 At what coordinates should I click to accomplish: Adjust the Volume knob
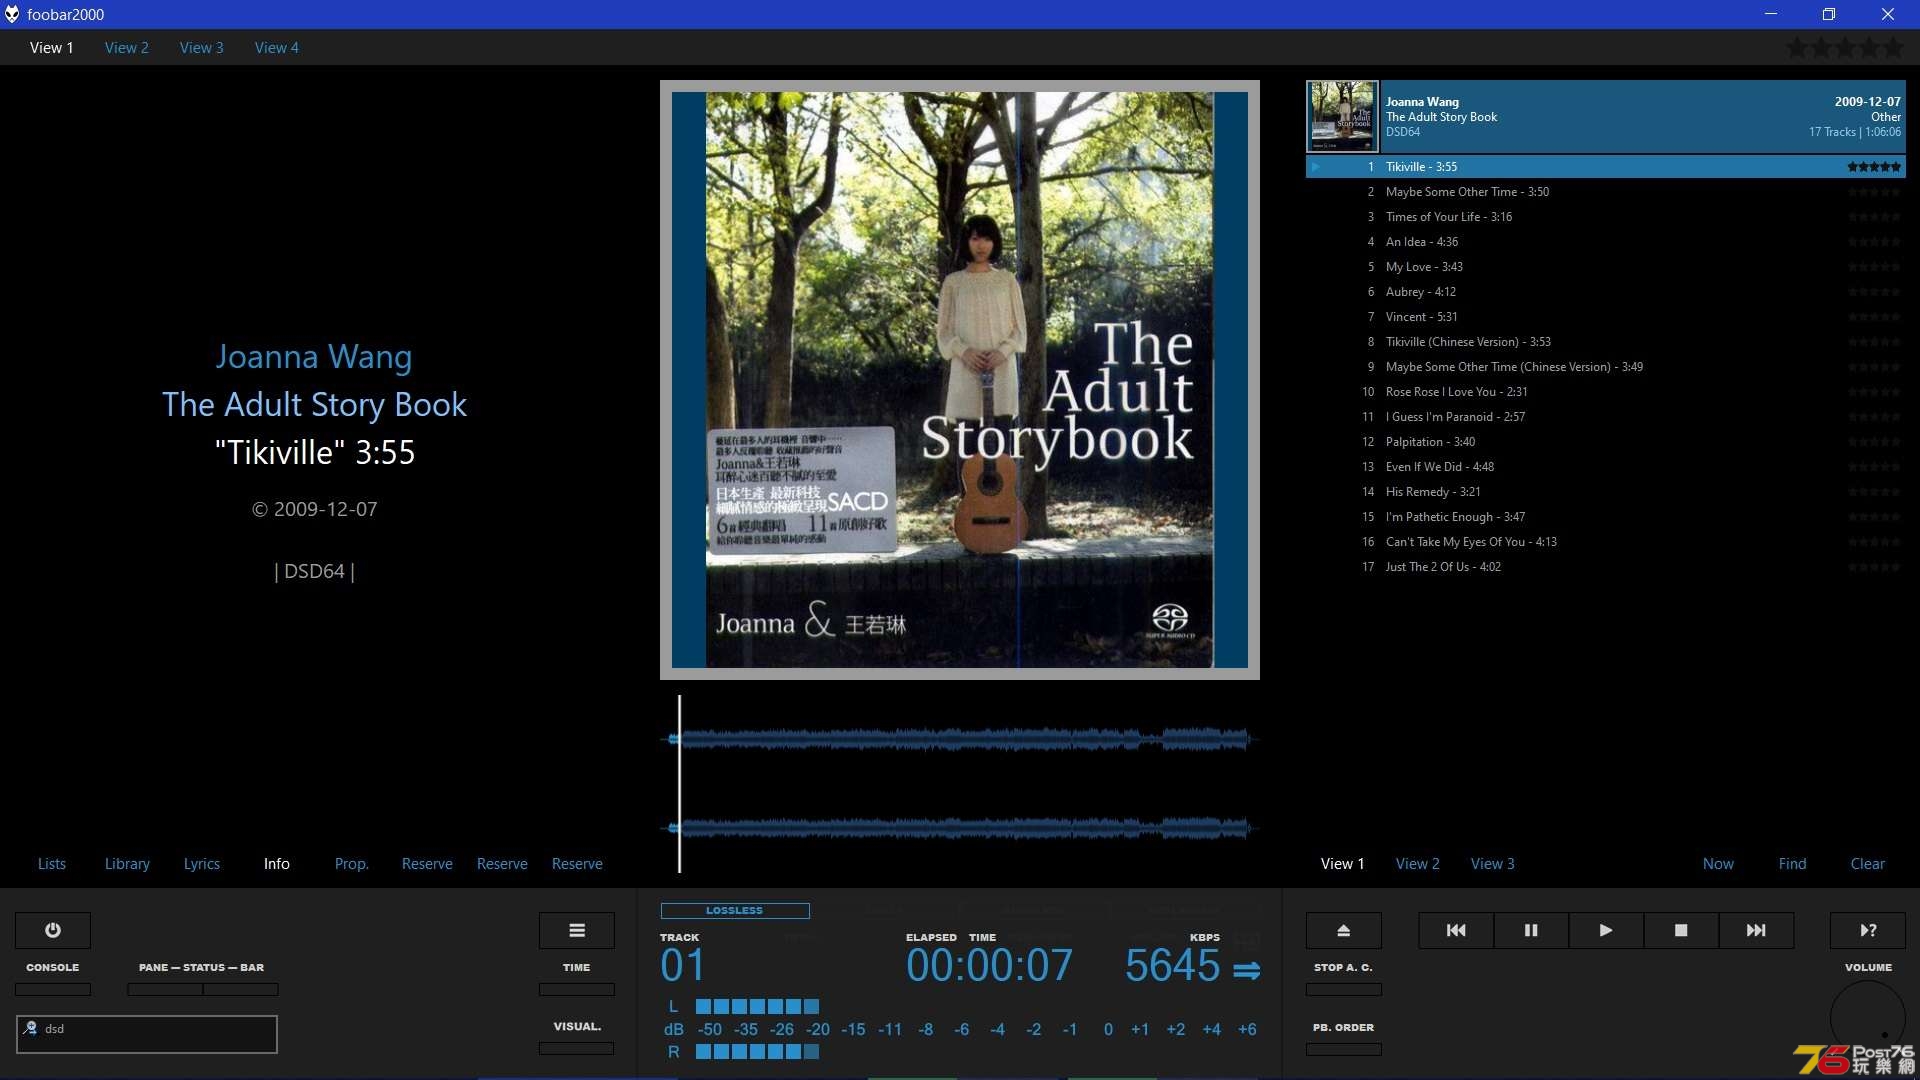point(1868,1017)
